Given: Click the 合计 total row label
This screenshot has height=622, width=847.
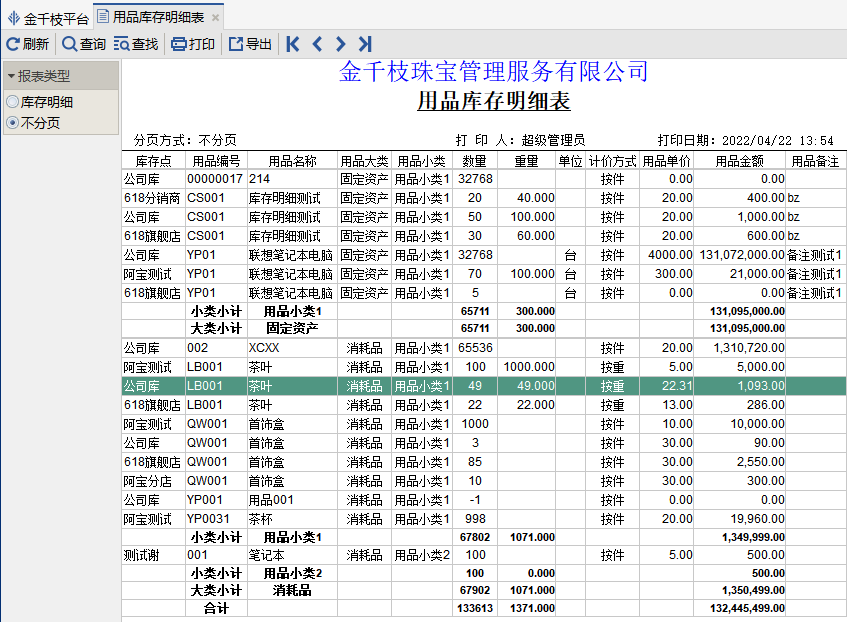Looking at the screenshot, I should (x=216, y=608).
